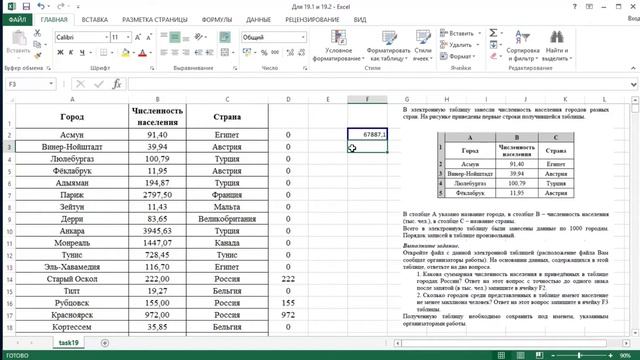Image resolution: width=640 pixels, height=360 pixels.
Task: Increase font size with the larger A icon
Action: coord(138,37)
